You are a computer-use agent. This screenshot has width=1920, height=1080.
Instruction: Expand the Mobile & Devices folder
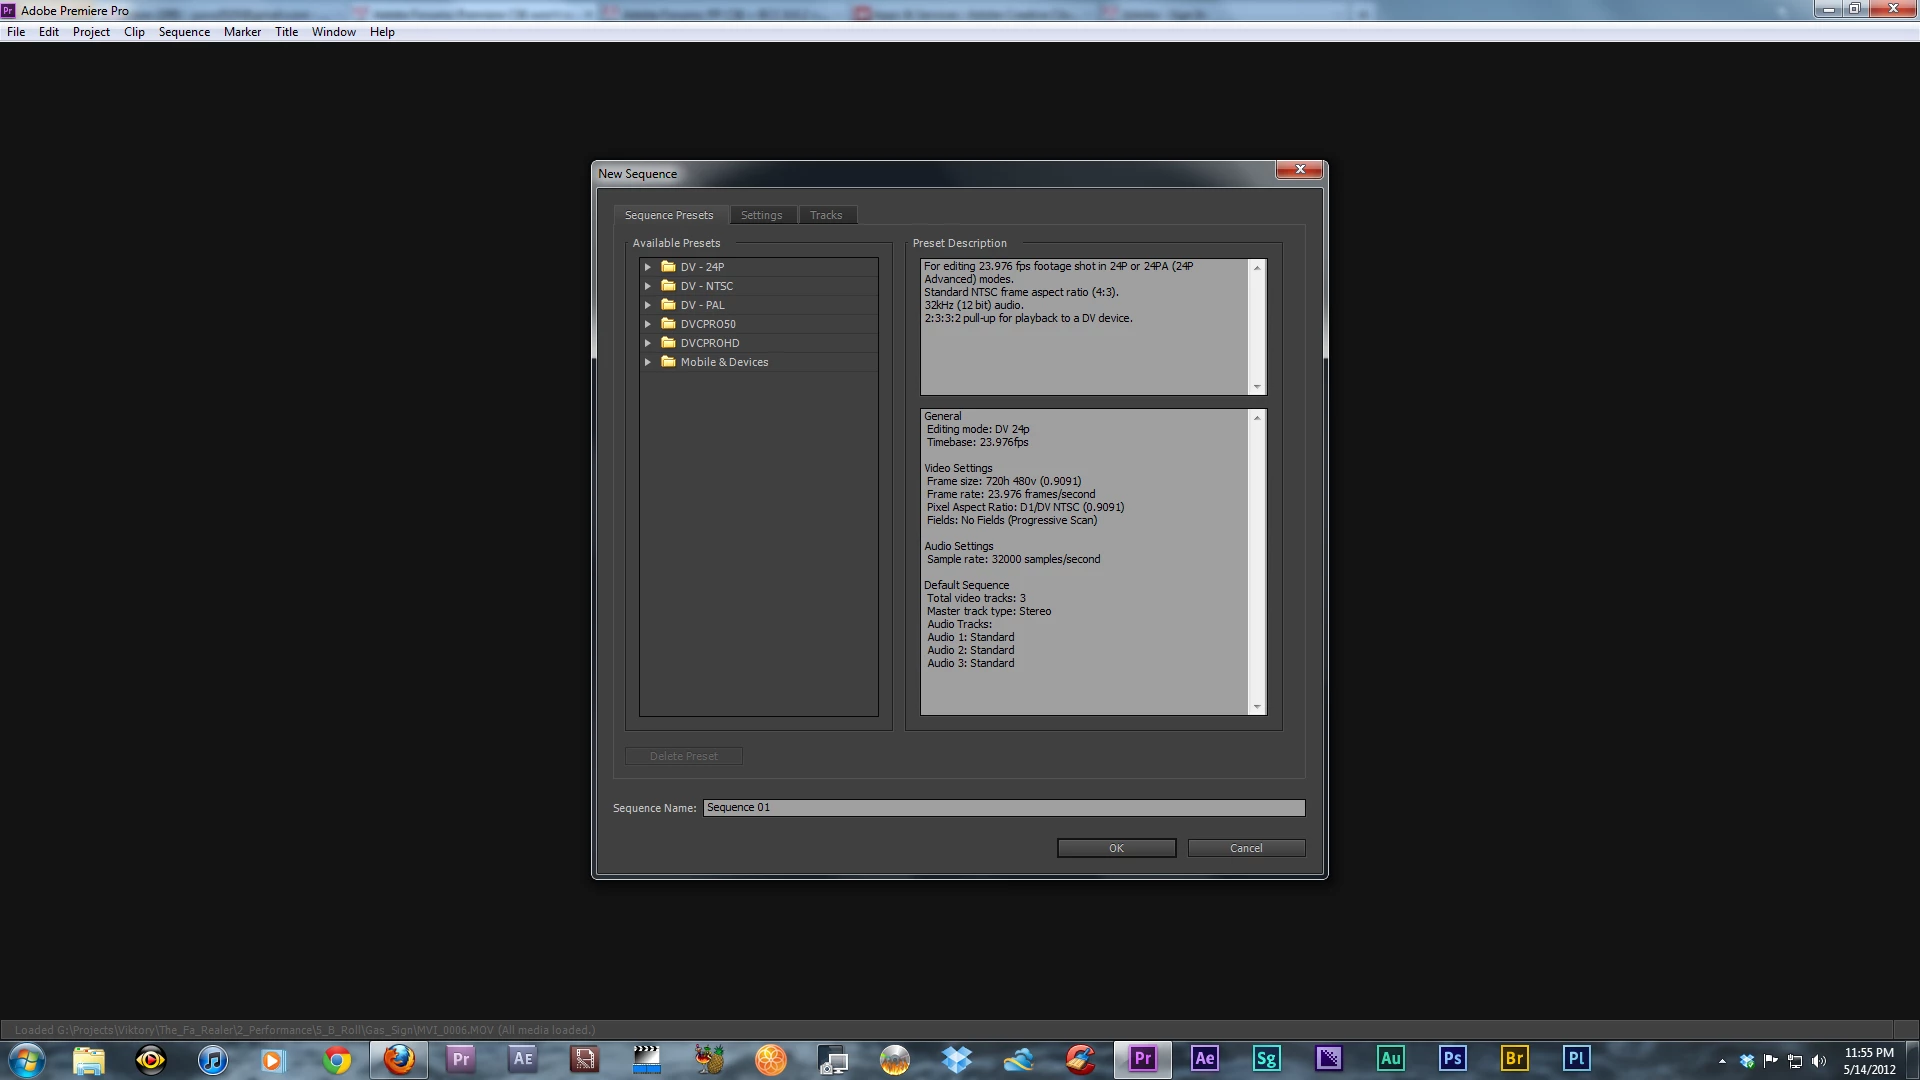pos(648,362)
